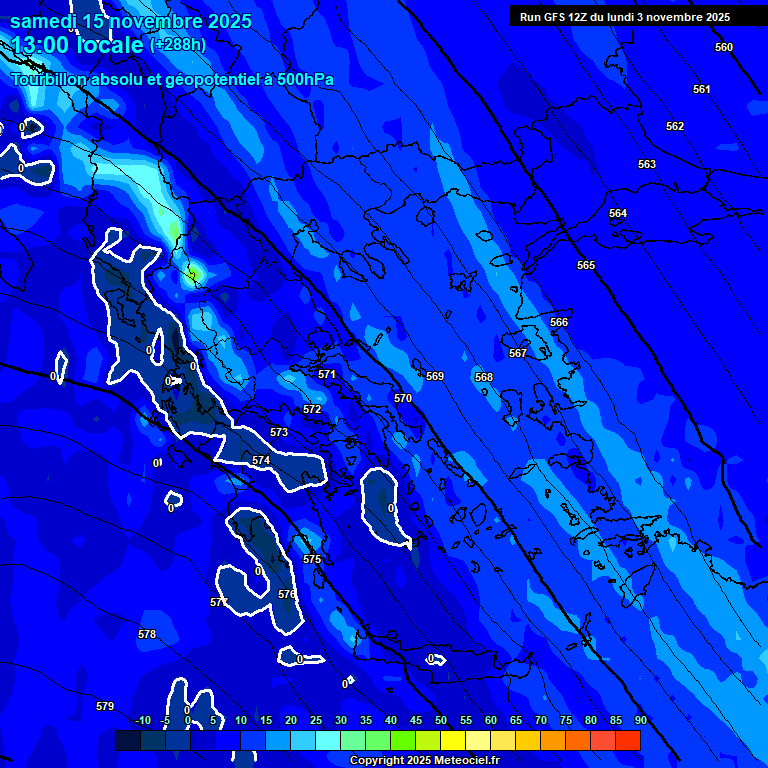
Task: Click the yellow-green vorticity maximum spot on the map
Action: tap(195, 272)
